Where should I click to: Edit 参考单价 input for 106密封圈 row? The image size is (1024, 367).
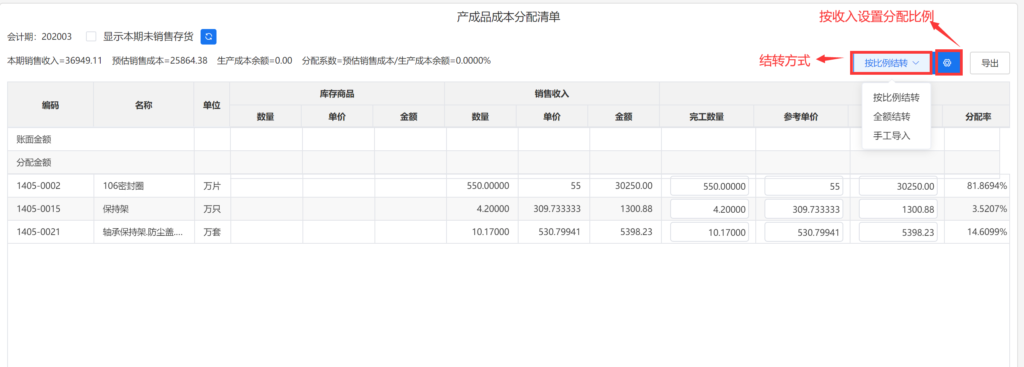point(803,186)
